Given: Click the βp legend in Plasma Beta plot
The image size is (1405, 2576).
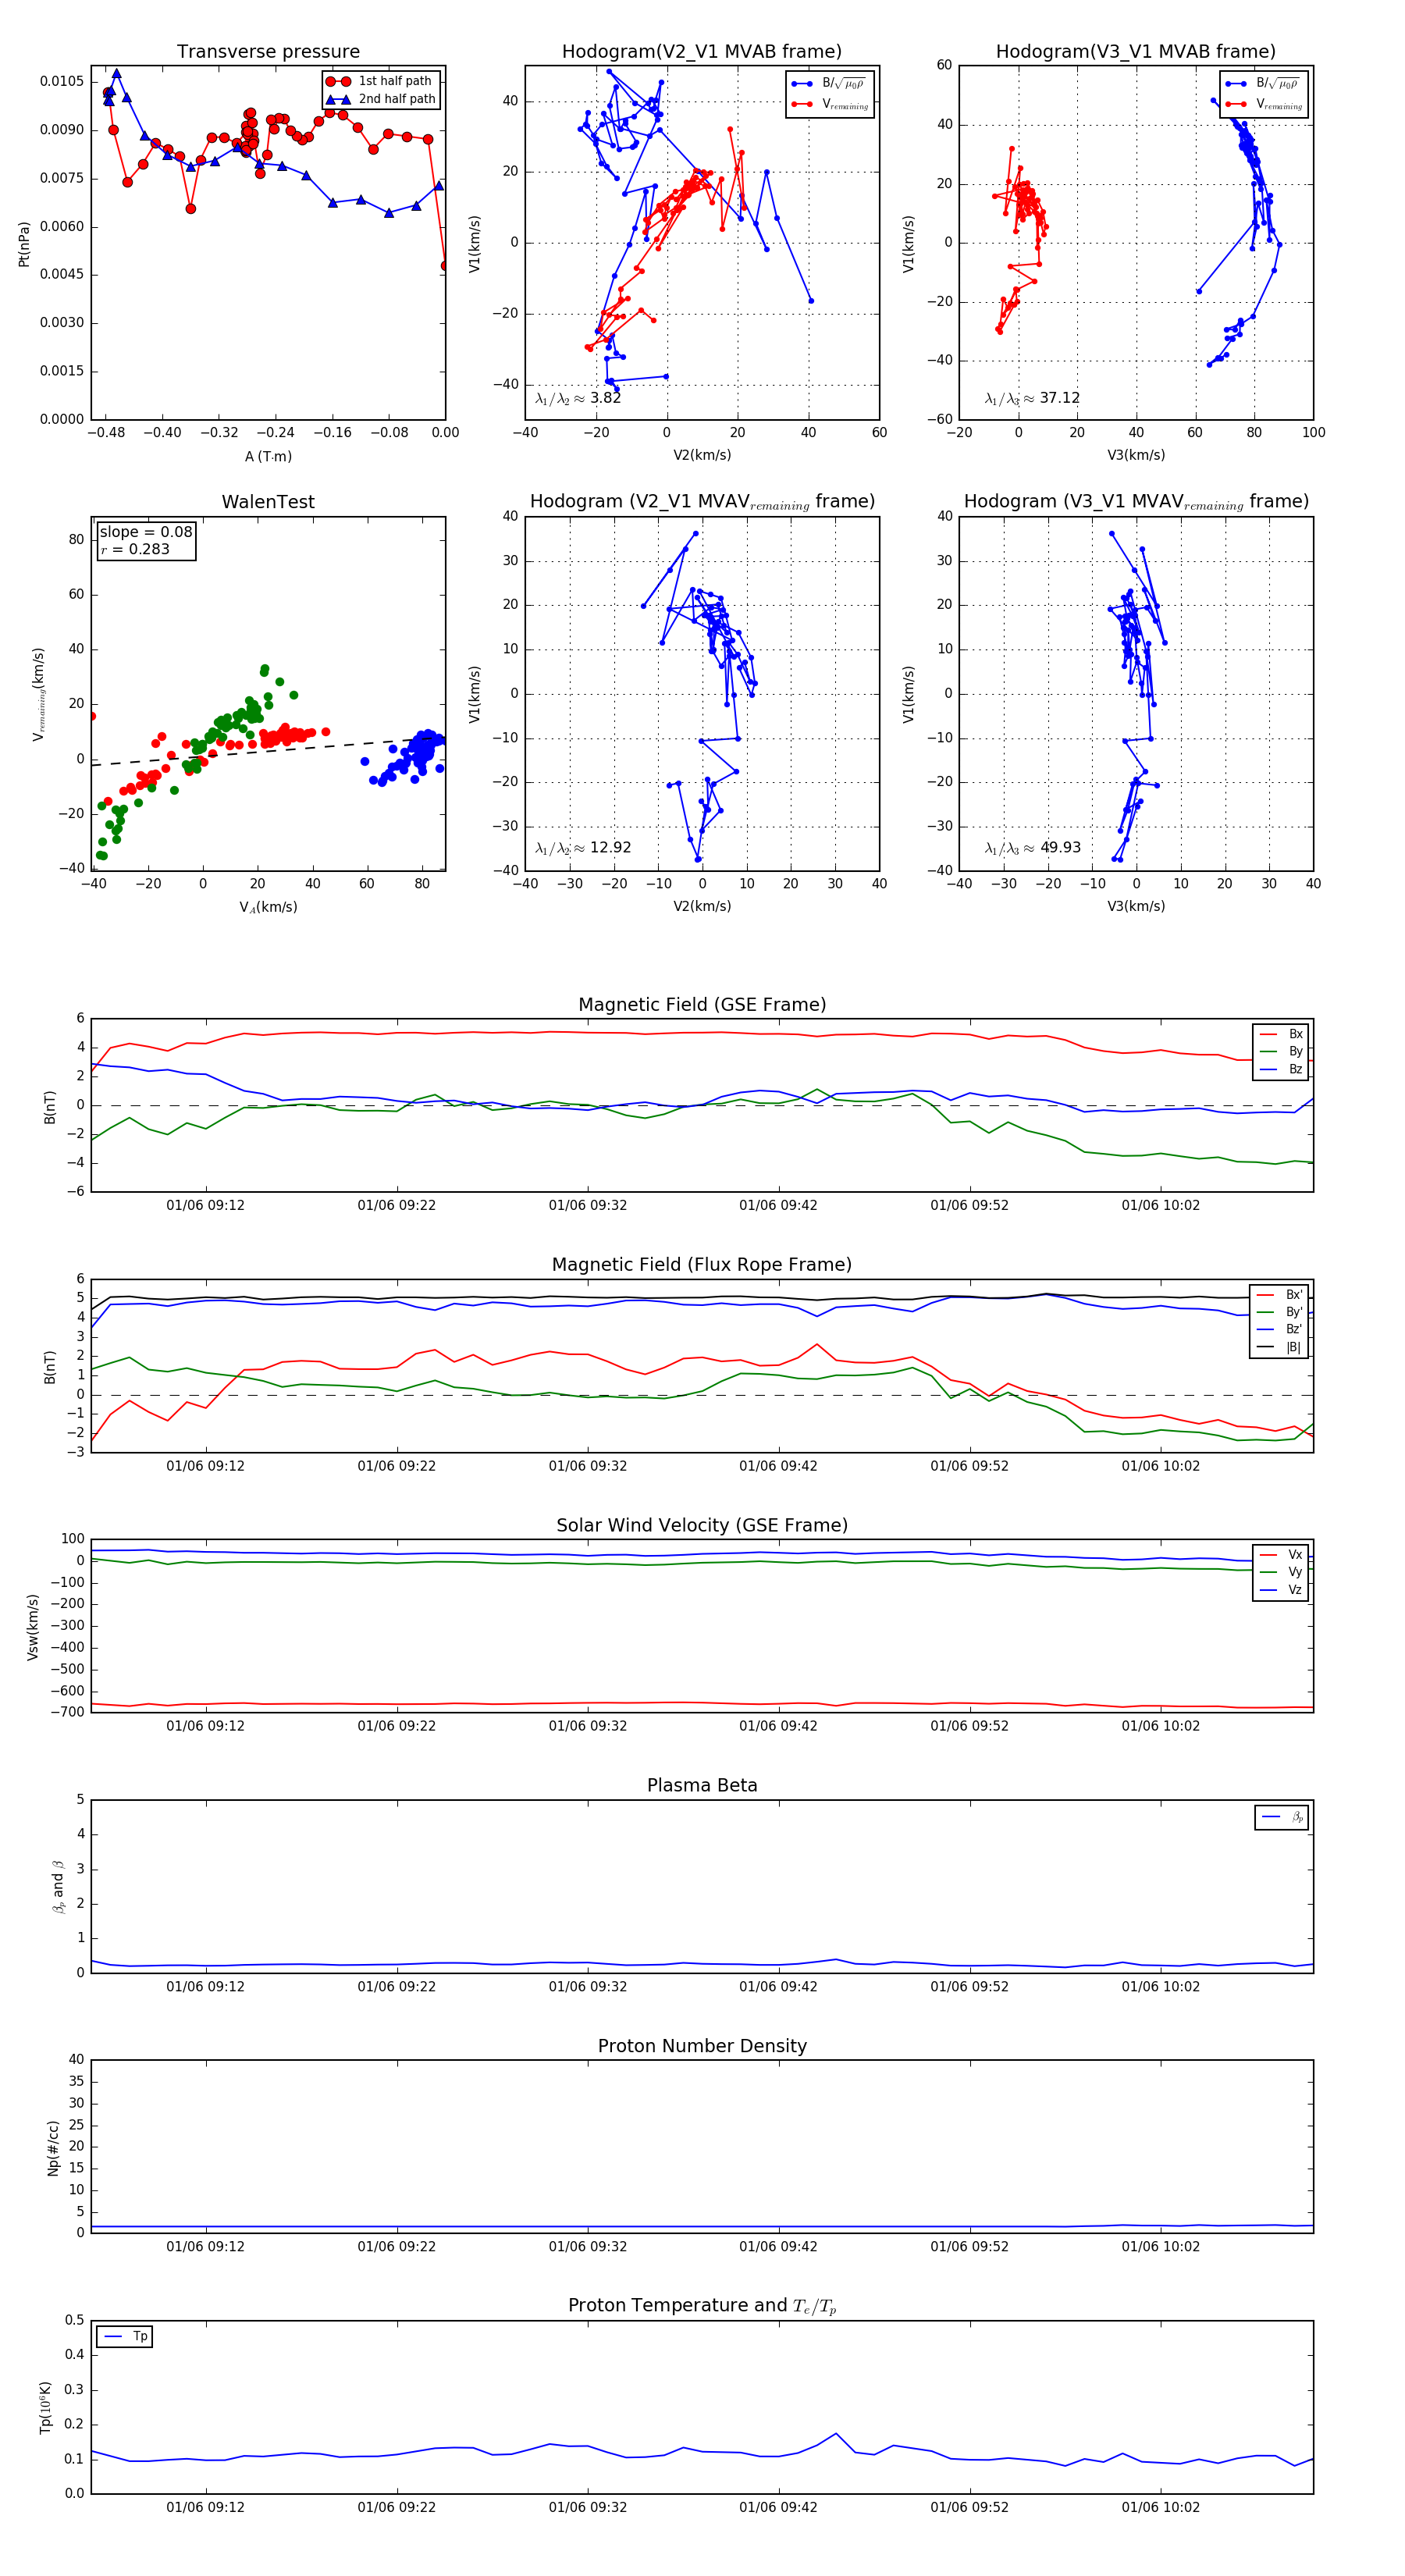Looking at the screenshot, I should [x=1282, y=1817].
